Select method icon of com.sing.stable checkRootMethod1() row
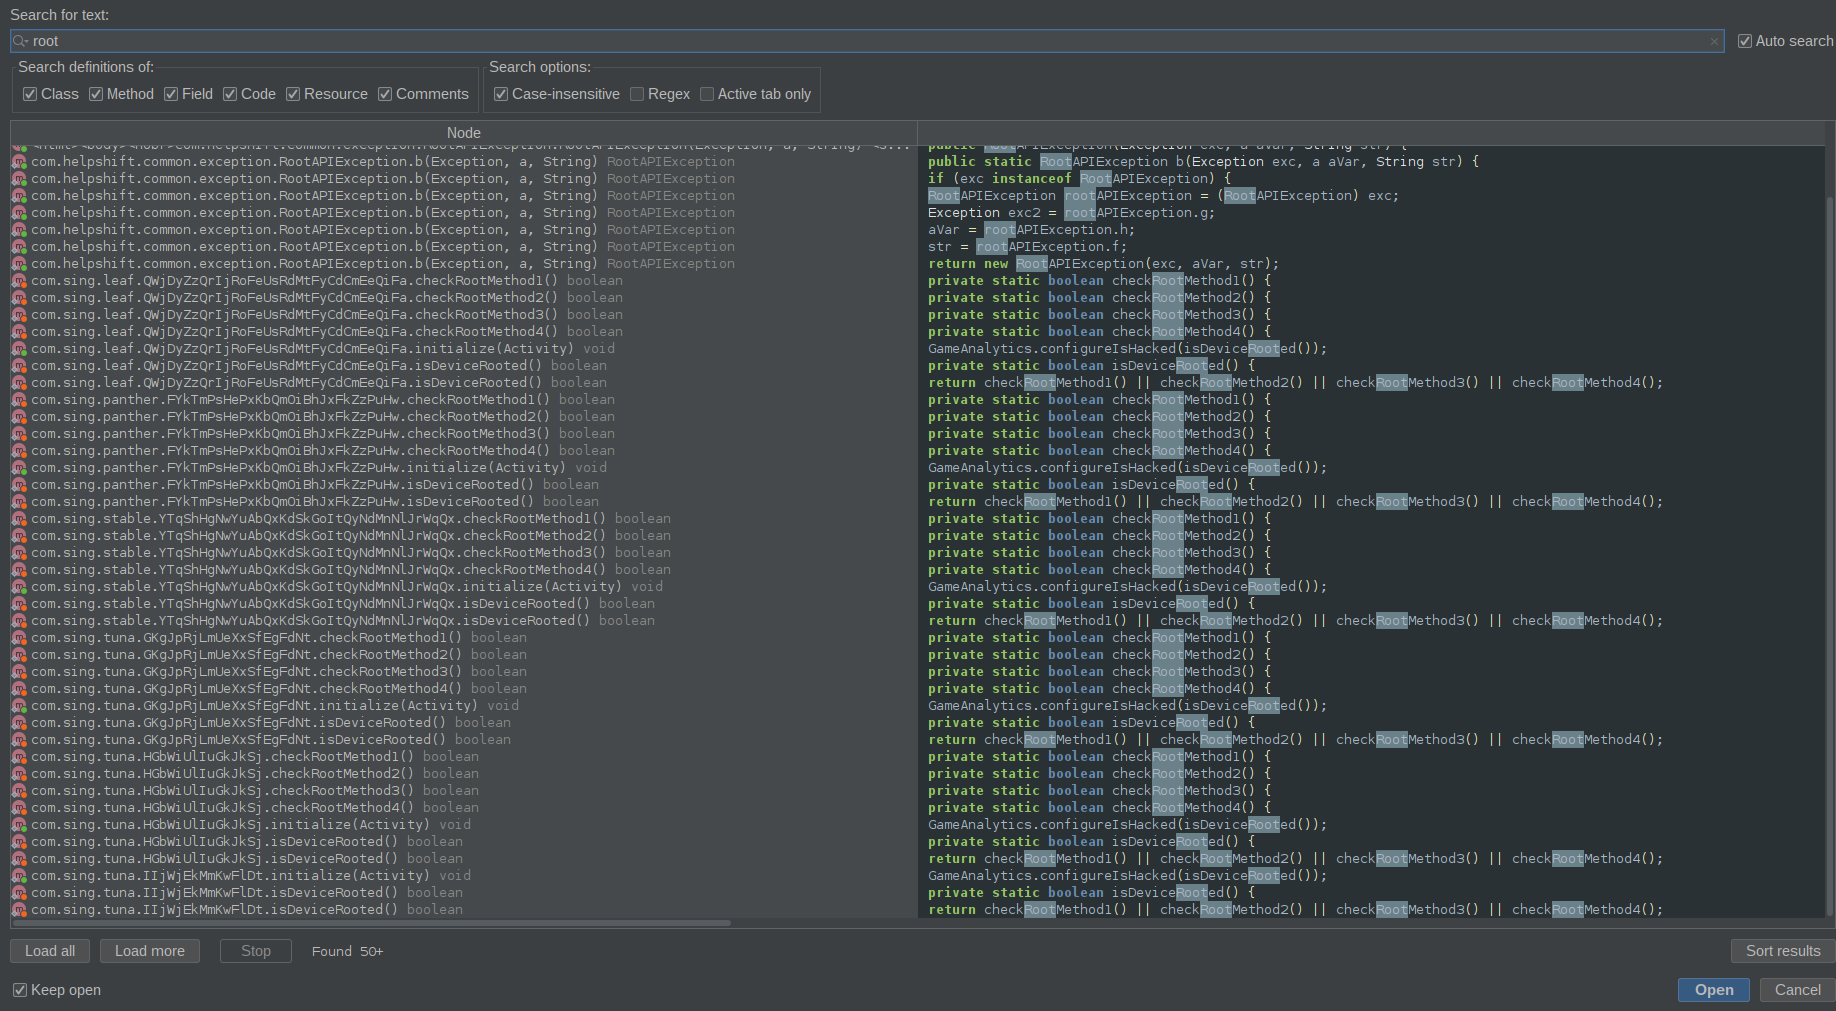This screenshot has height=1011, width=1836. (19, 519)
